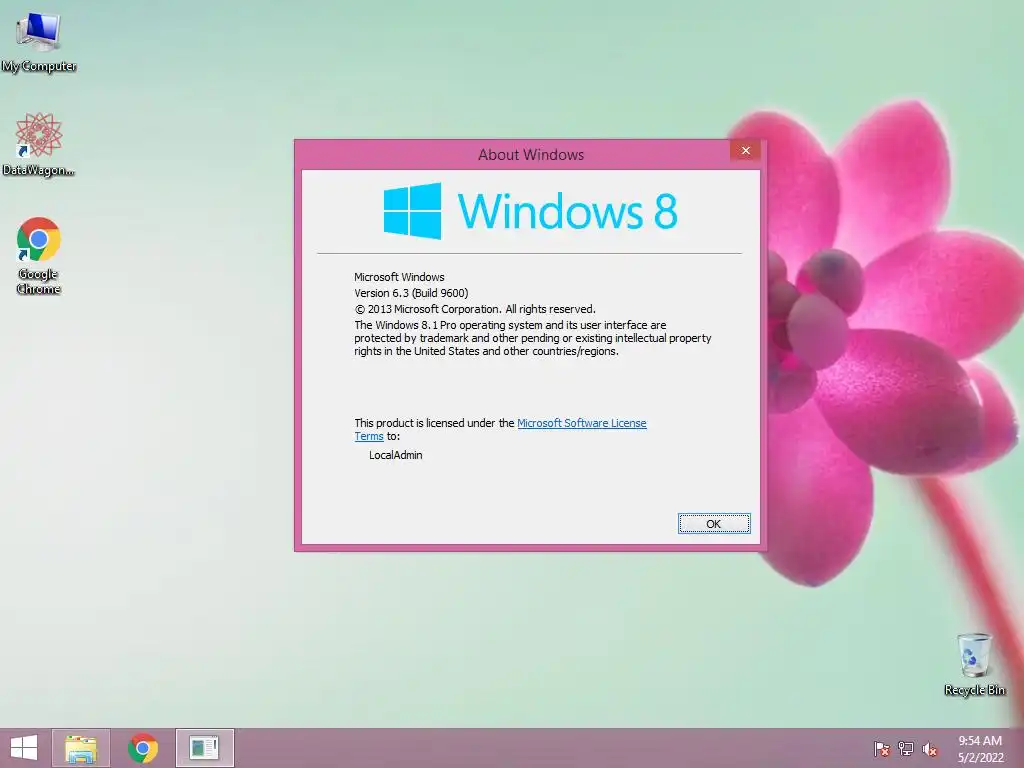Close the About Windows dialog
The height and width of the screenshot is (768, 1024).
point(745,151)
